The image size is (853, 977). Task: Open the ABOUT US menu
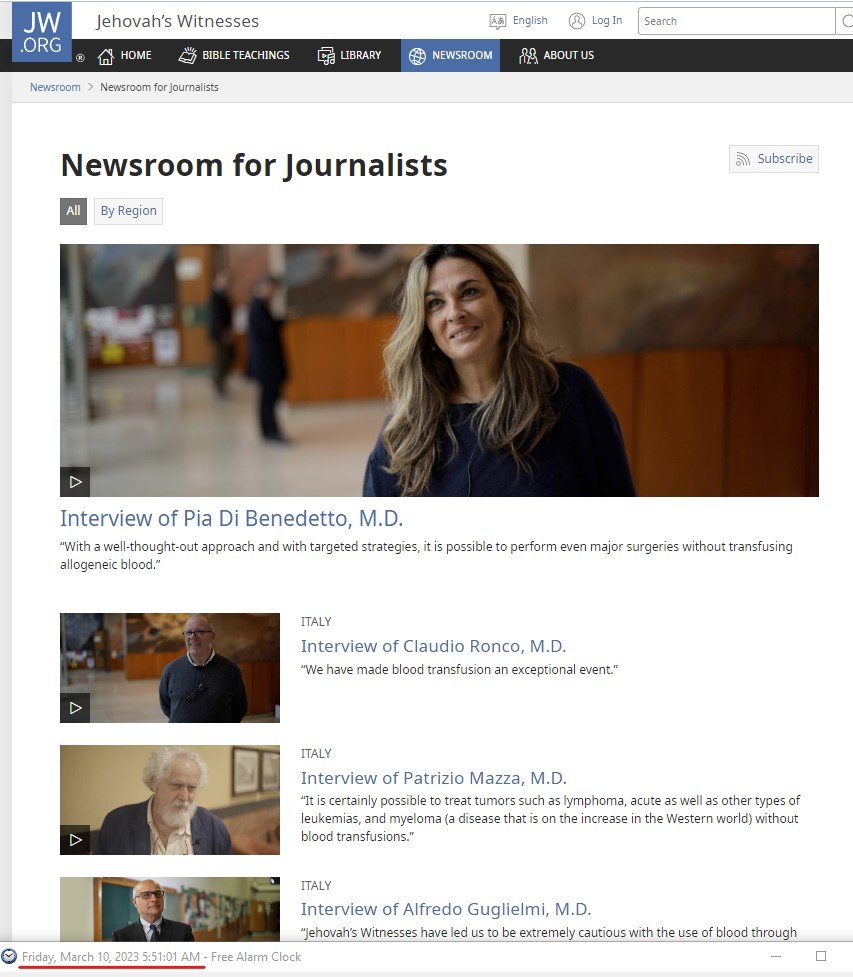point(556,55)
